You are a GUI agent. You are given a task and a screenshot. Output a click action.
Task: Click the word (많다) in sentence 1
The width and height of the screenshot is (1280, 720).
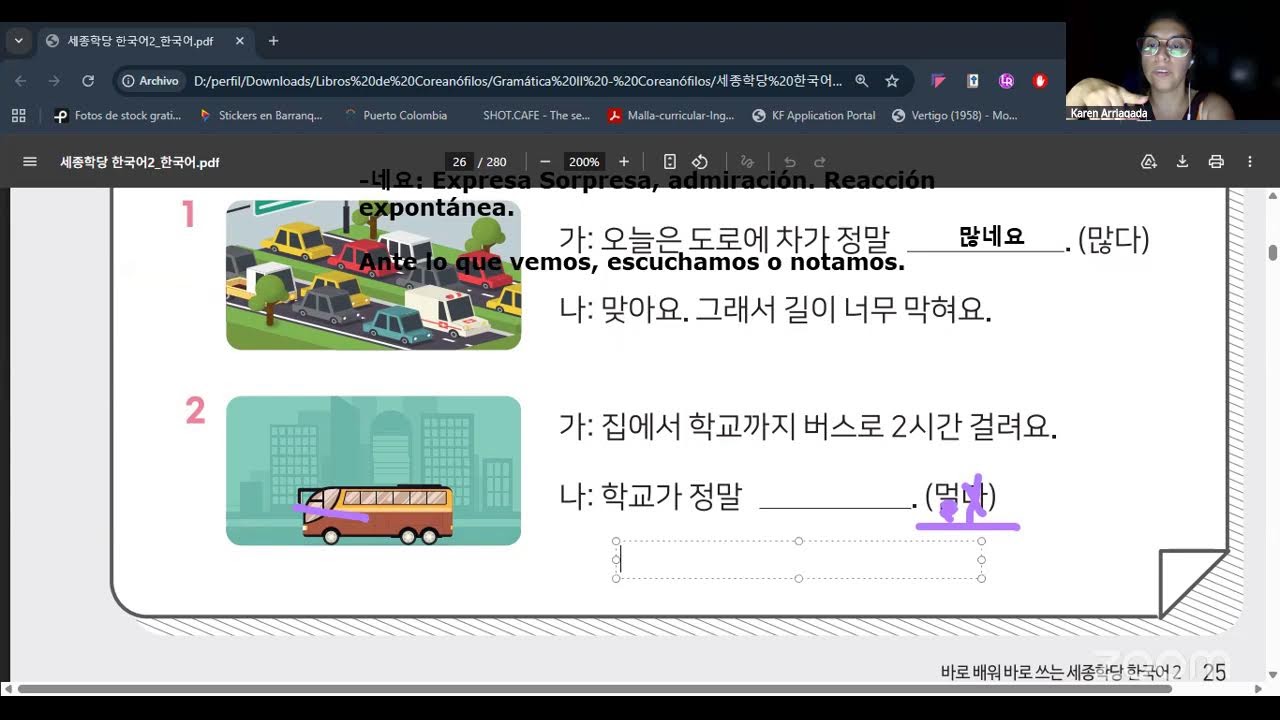1114,240
